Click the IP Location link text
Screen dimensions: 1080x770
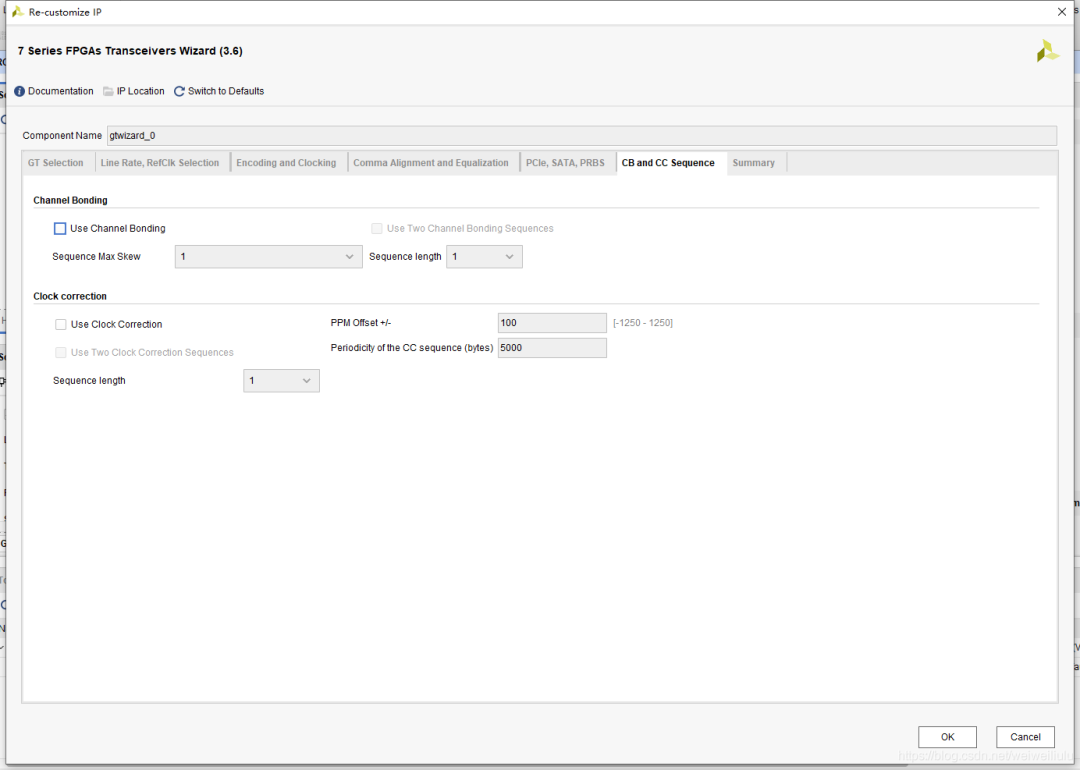click(x=141, y=91)
